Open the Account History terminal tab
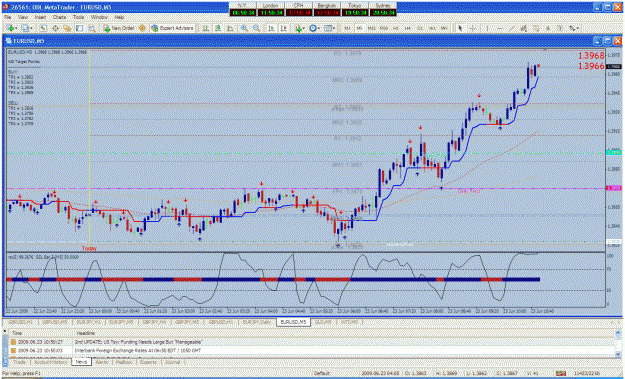 coord(51,362)
